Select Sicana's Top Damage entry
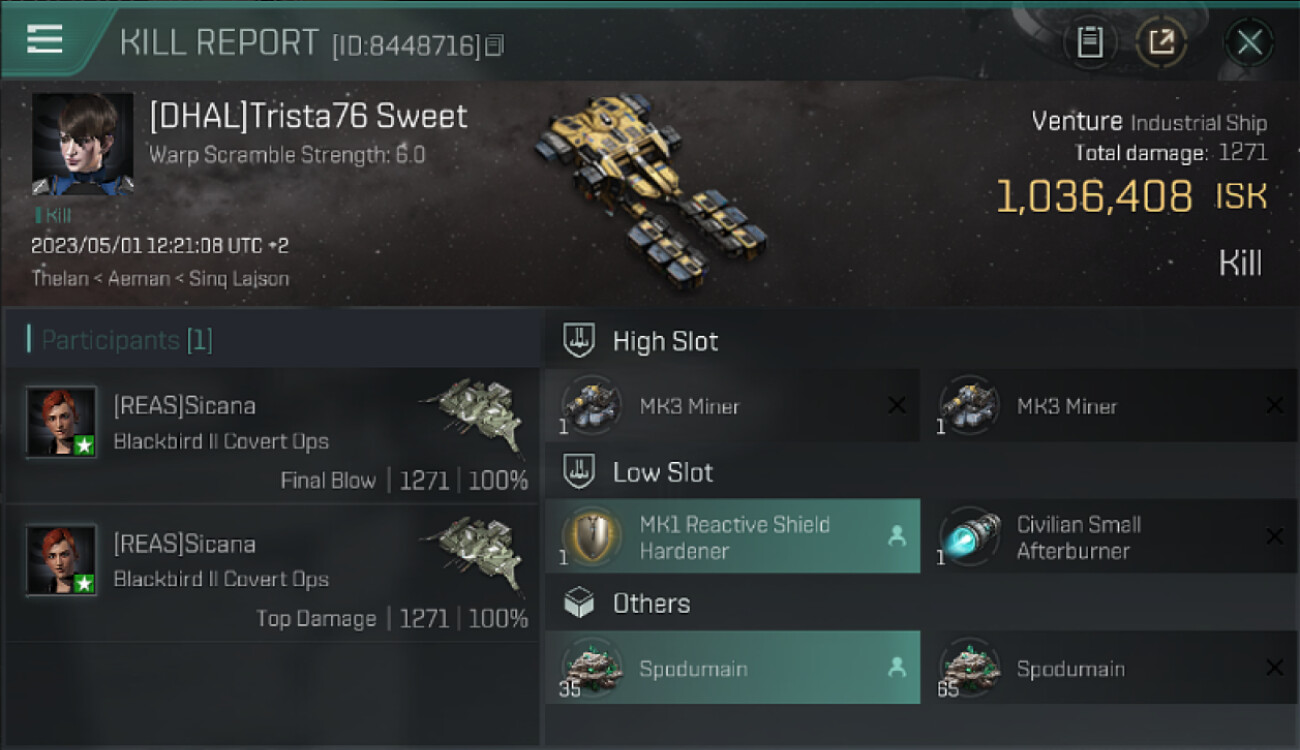This screenshot has height=750, width=1300. [270, 574]
